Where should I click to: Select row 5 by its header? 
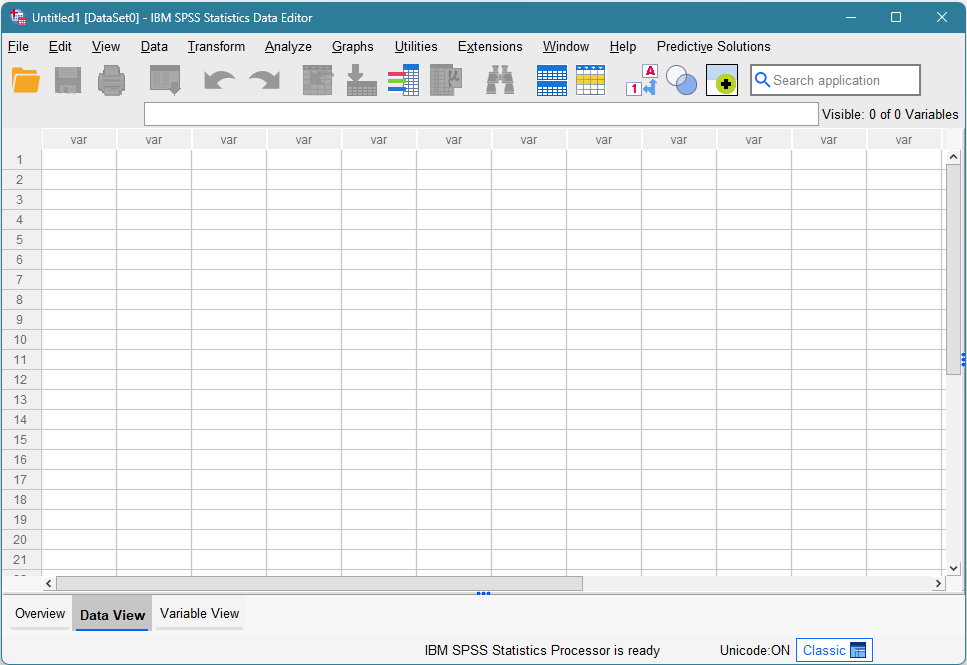[x=20, y=239]
